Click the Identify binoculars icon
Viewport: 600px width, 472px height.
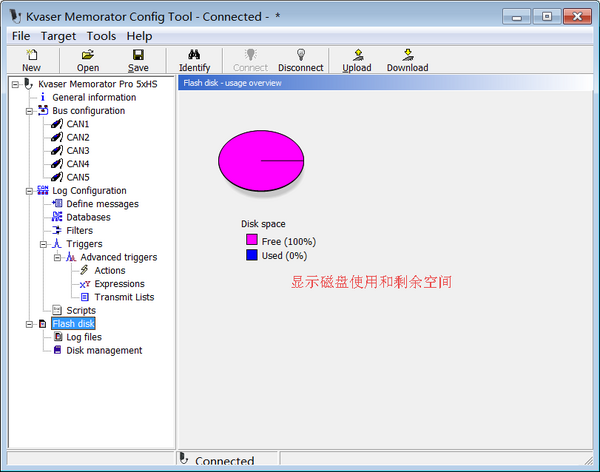point(194,55)
